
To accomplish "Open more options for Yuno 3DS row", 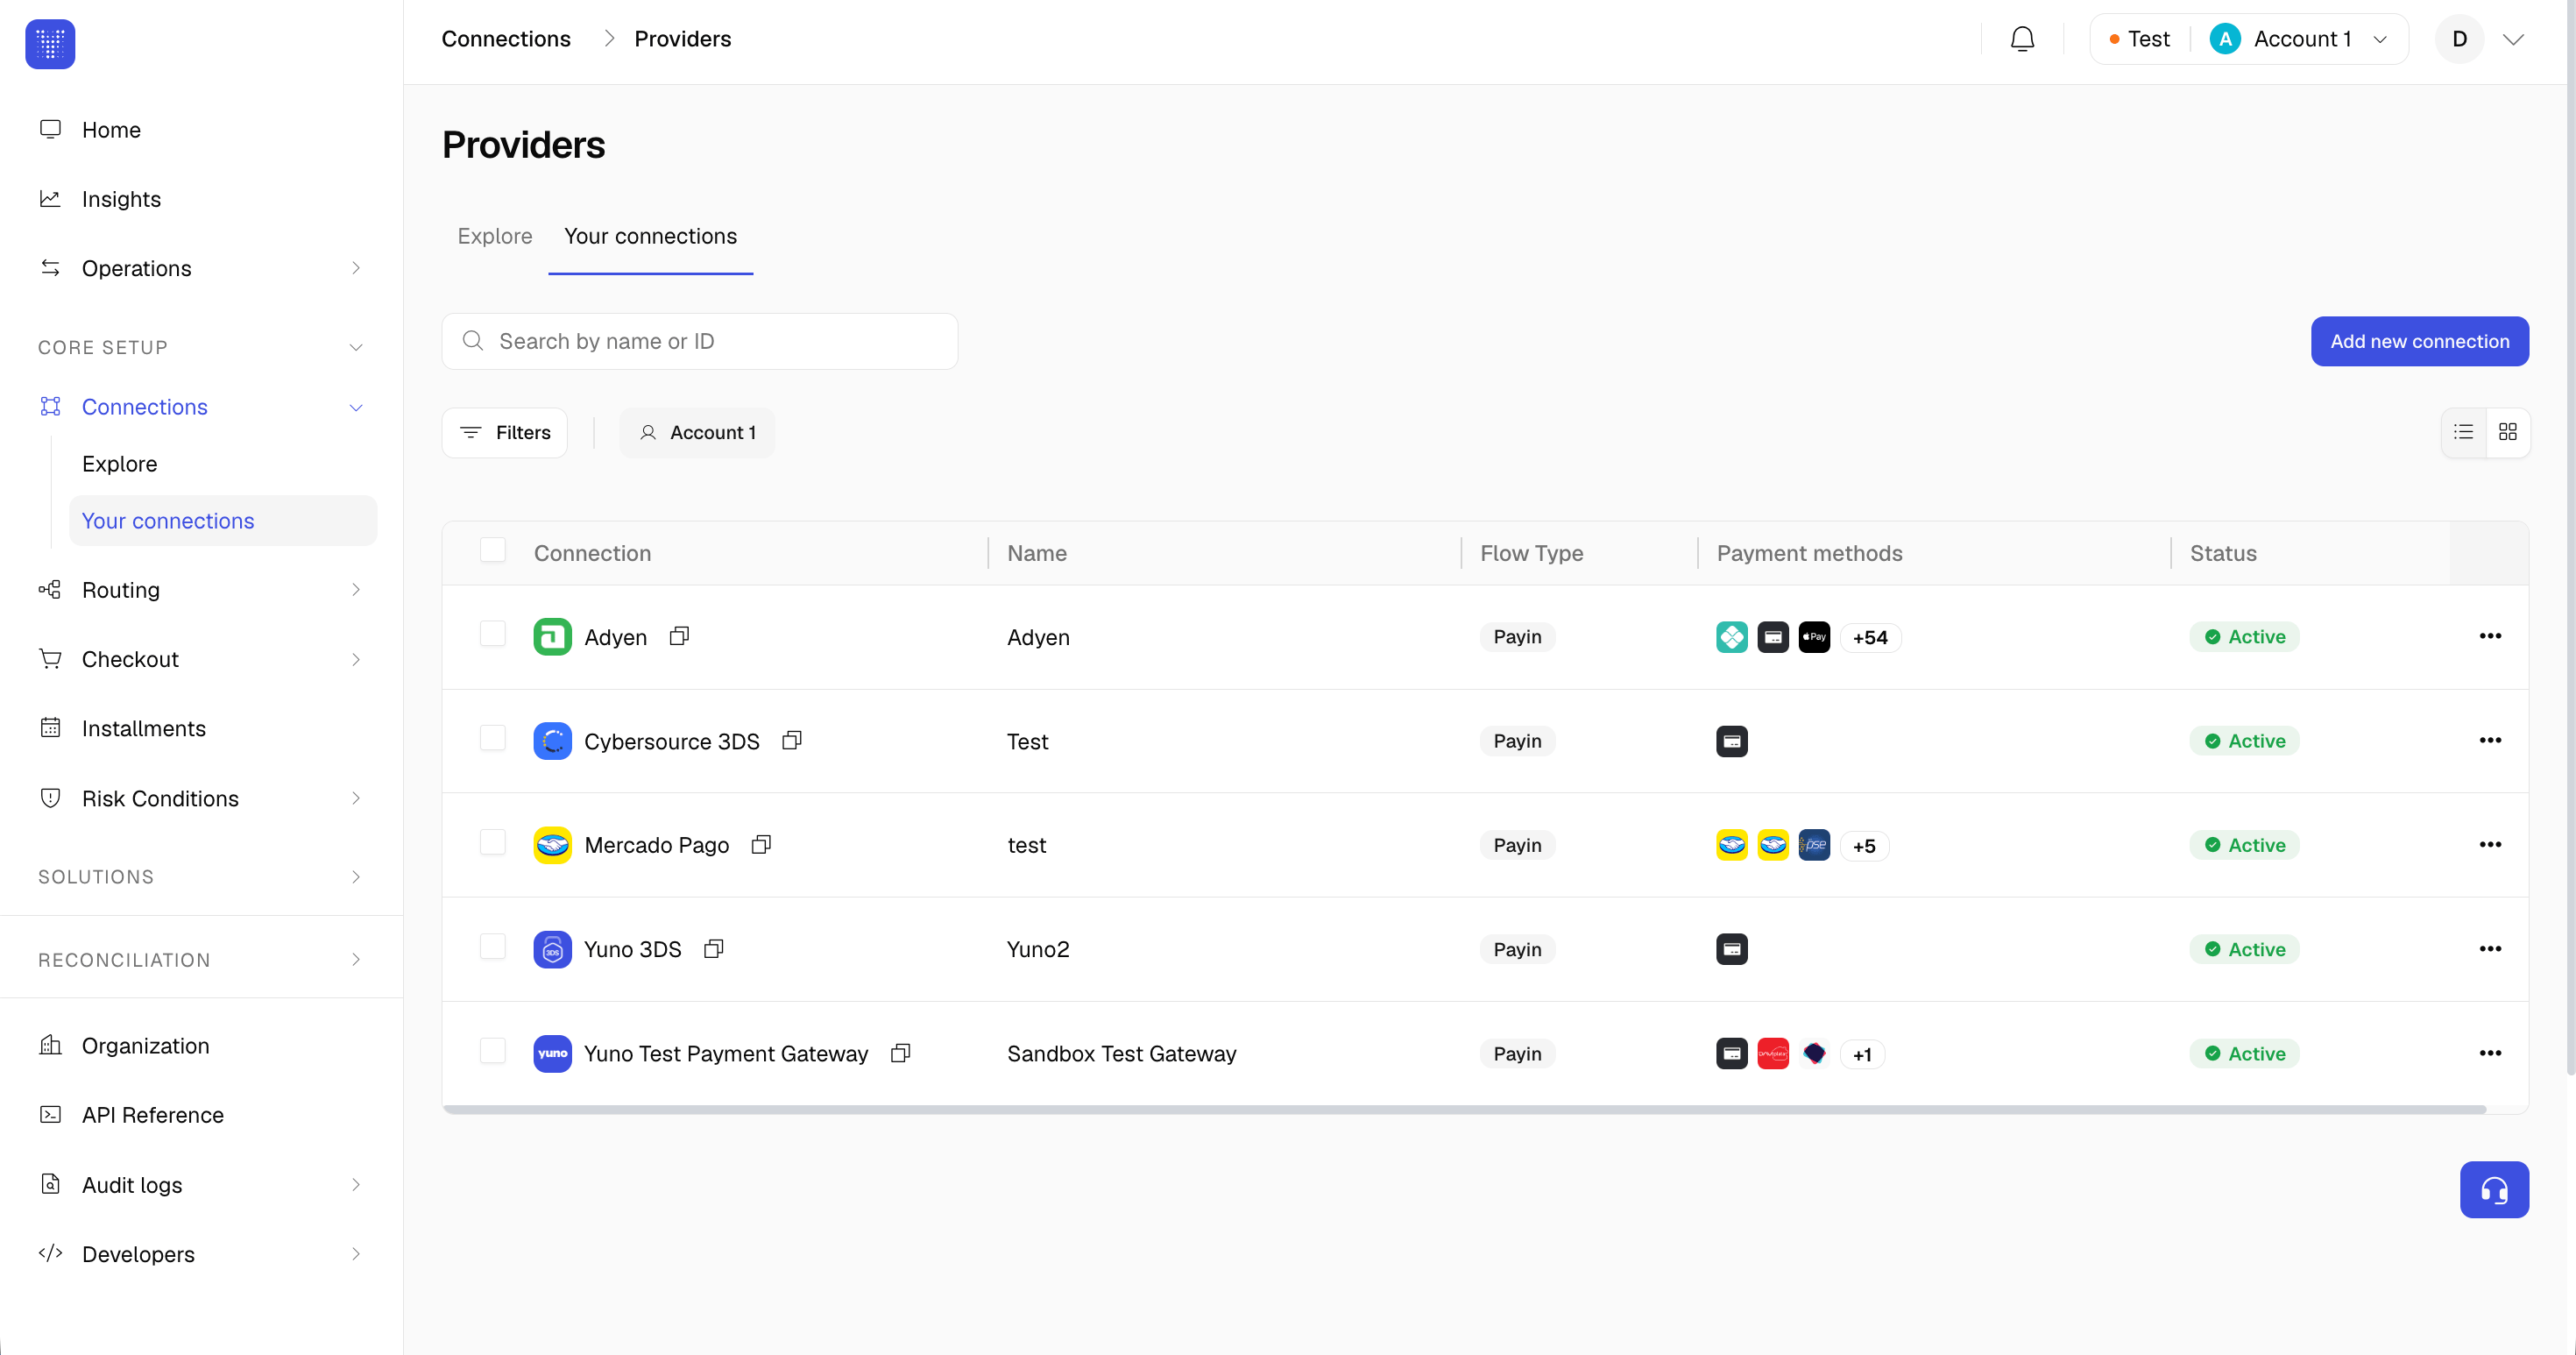I will 2490,948.
